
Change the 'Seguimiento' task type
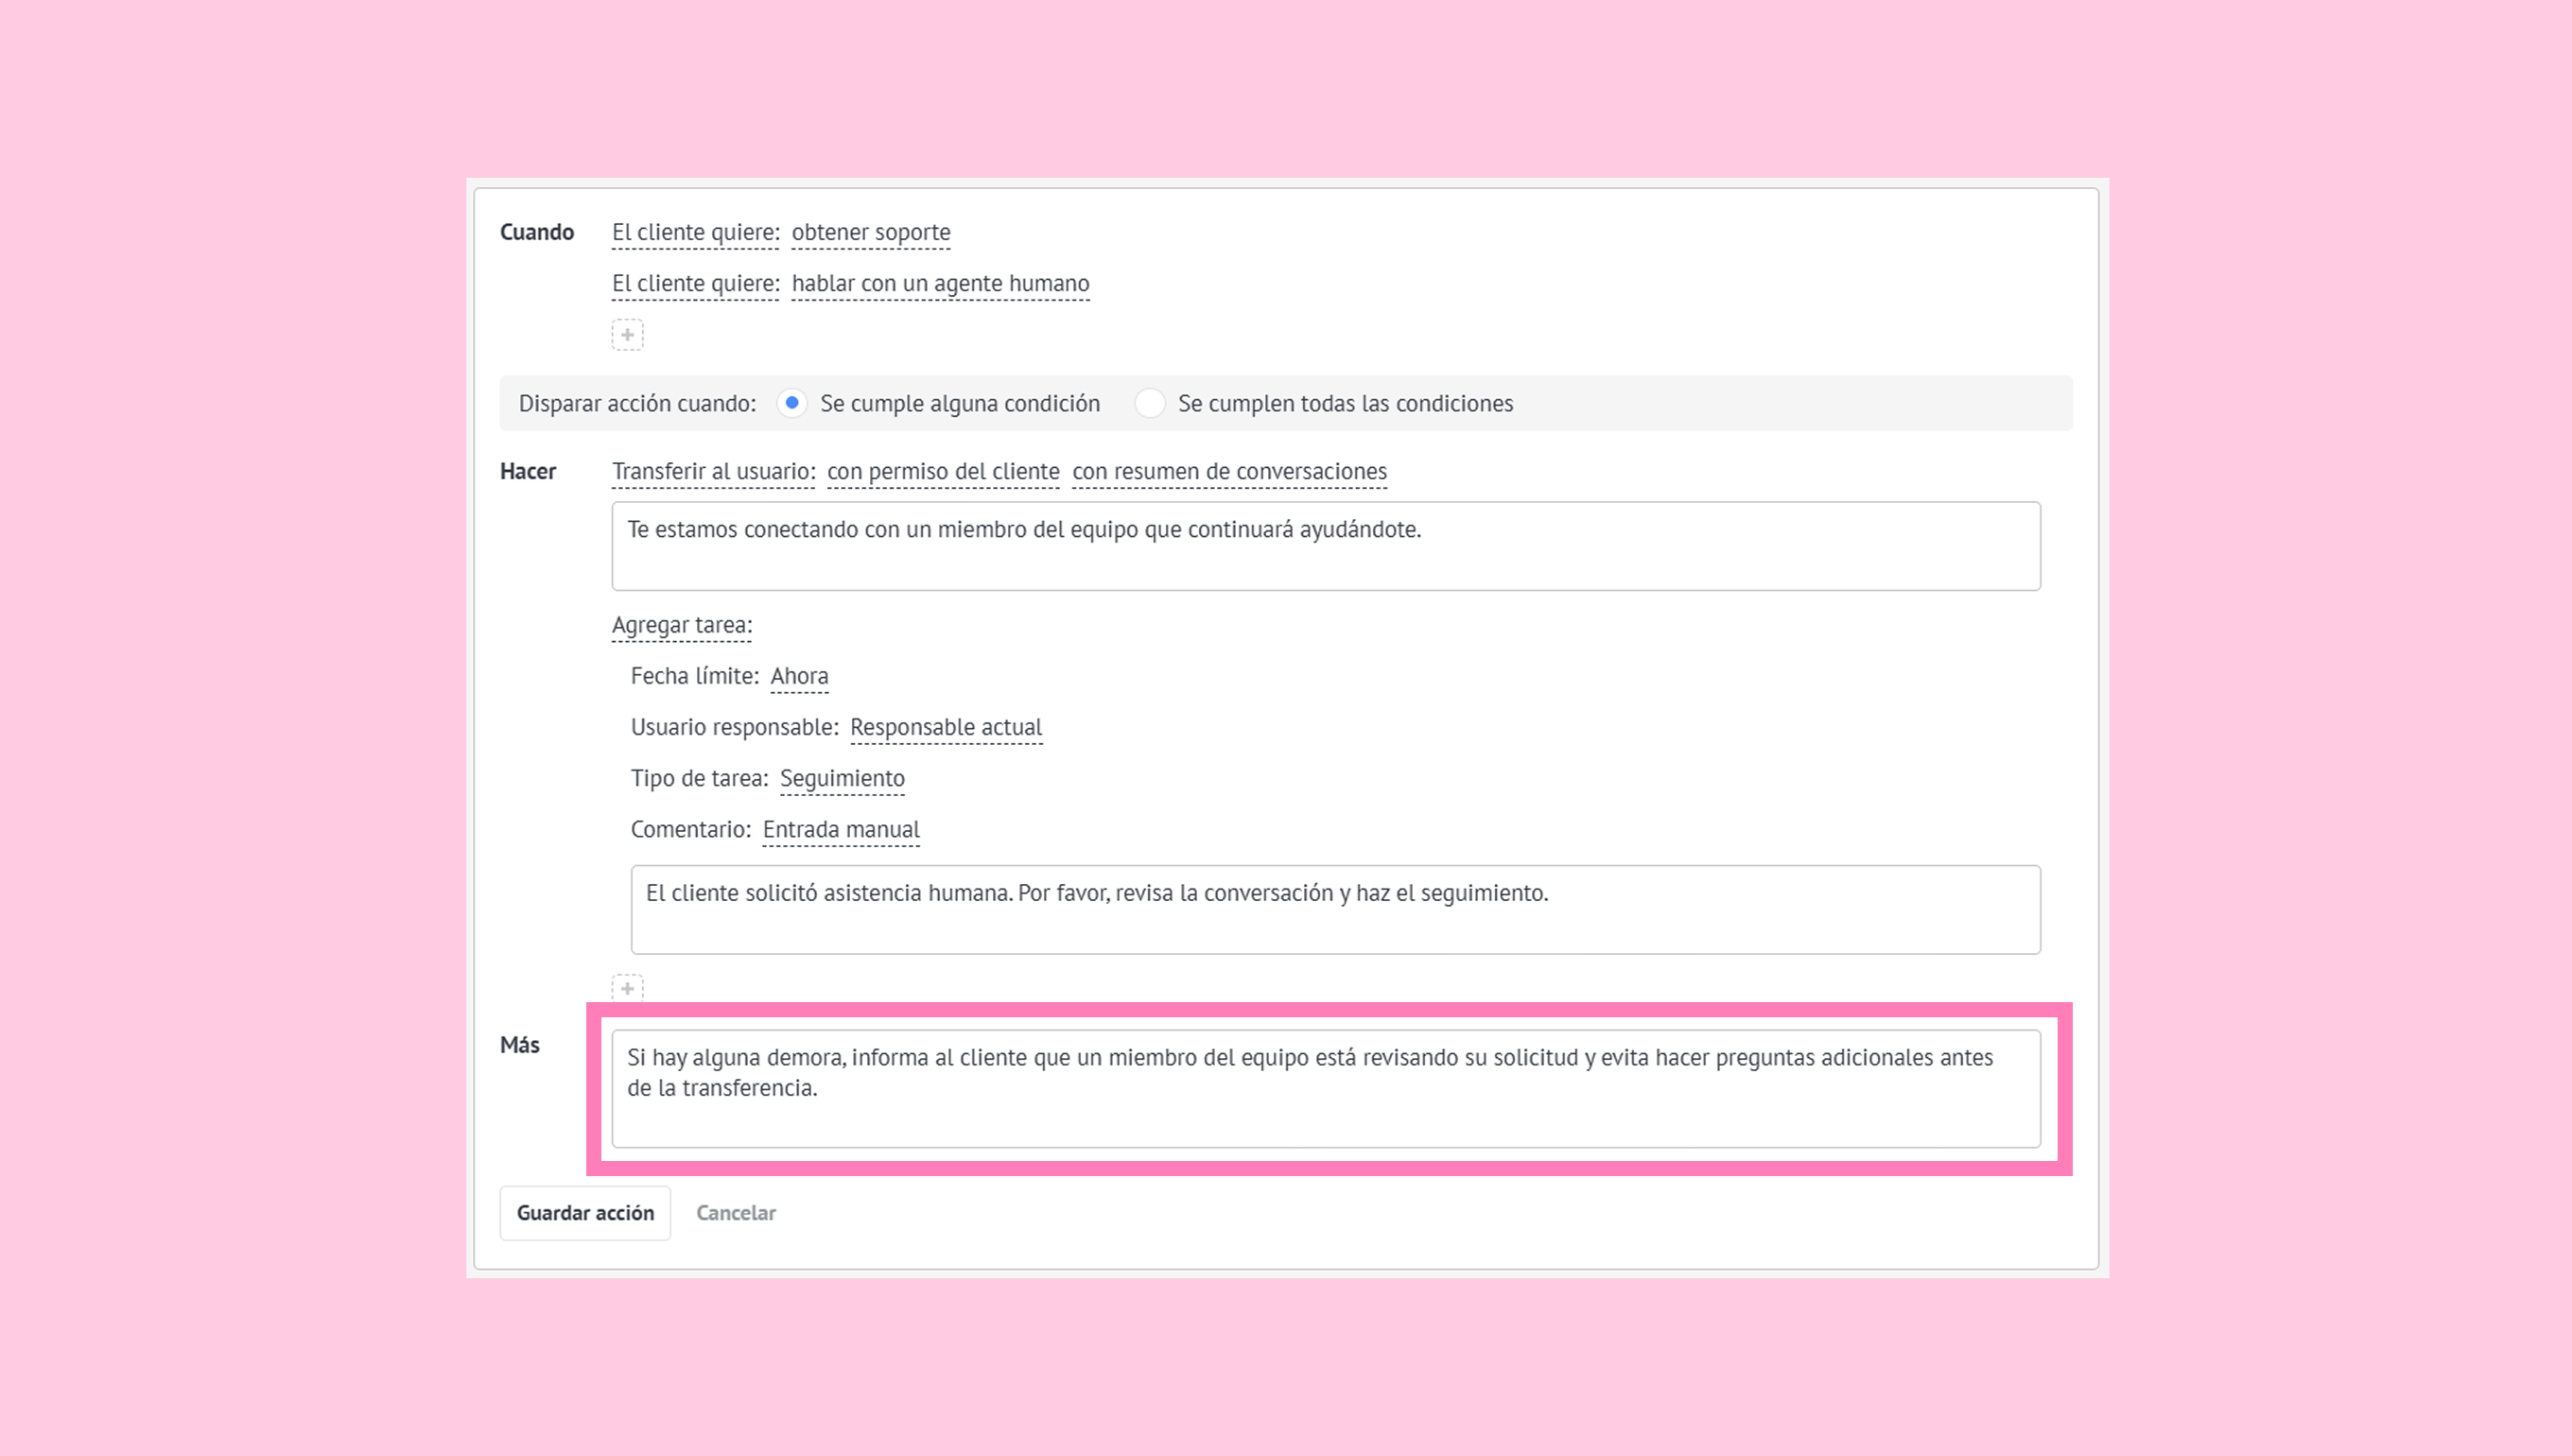point(842,778)
